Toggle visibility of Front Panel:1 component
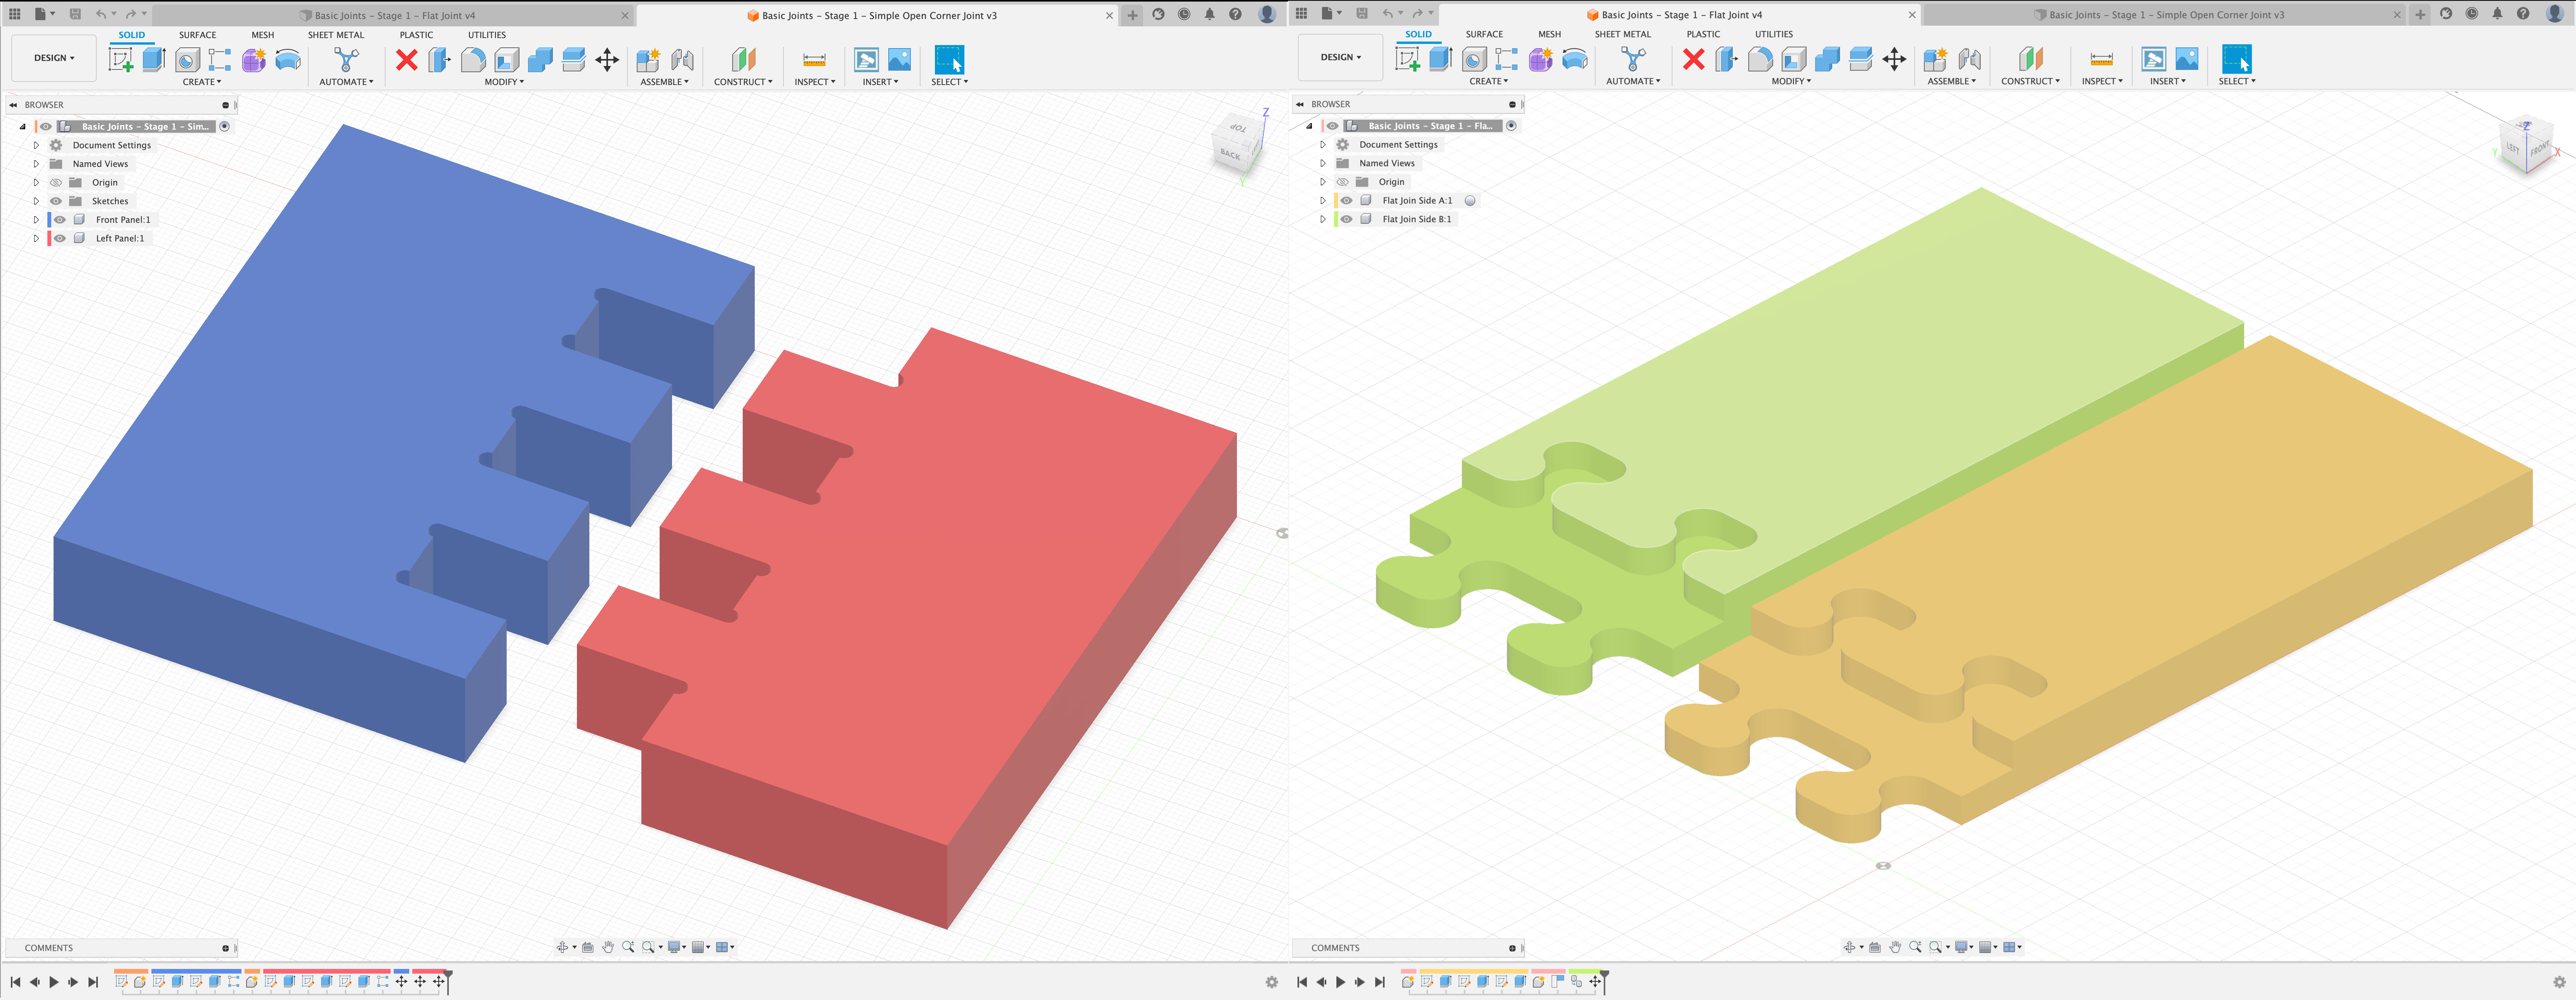Screen dimensions: 2576x1000 click(x=60, y=220)
